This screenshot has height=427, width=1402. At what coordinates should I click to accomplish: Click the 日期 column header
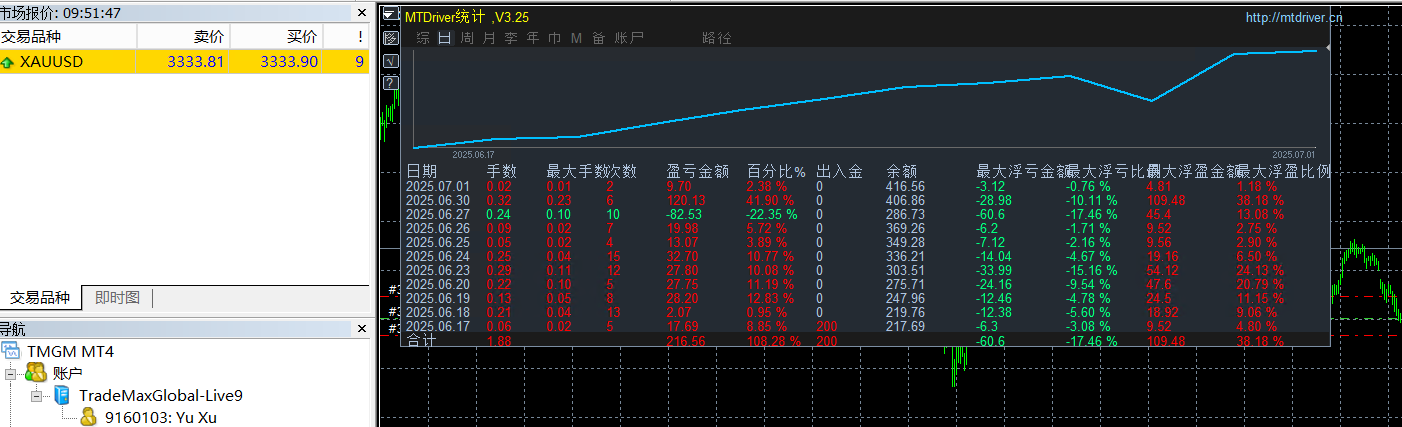coord(421,171)
